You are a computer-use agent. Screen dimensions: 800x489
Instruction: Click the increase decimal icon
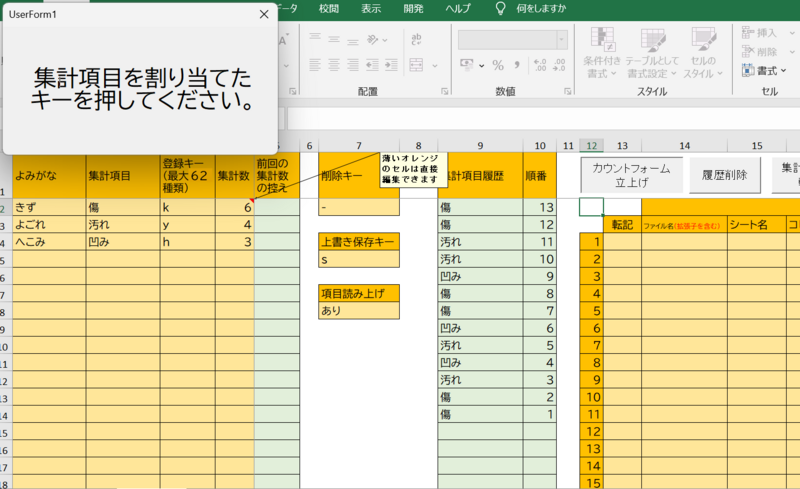coord(541,65)
